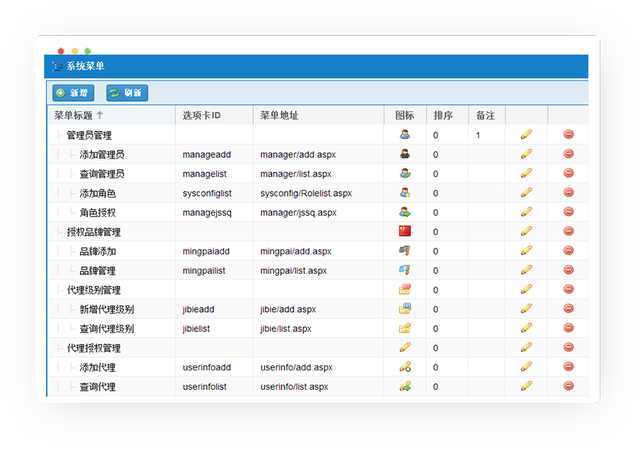The image size is (640, 449).
Task: Edit the 管理员管理 row with pencil icon
Action: [527, 134]
